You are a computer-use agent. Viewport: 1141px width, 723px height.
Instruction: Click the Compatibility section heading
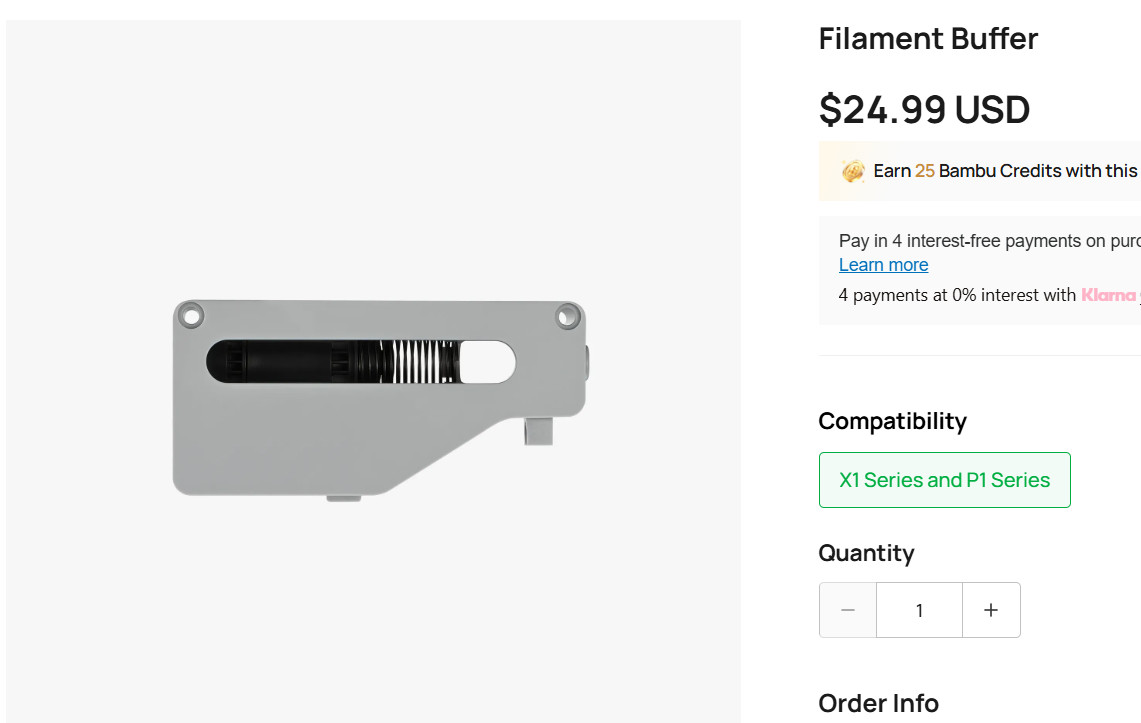pyautogui.click(x=893, y=421)
